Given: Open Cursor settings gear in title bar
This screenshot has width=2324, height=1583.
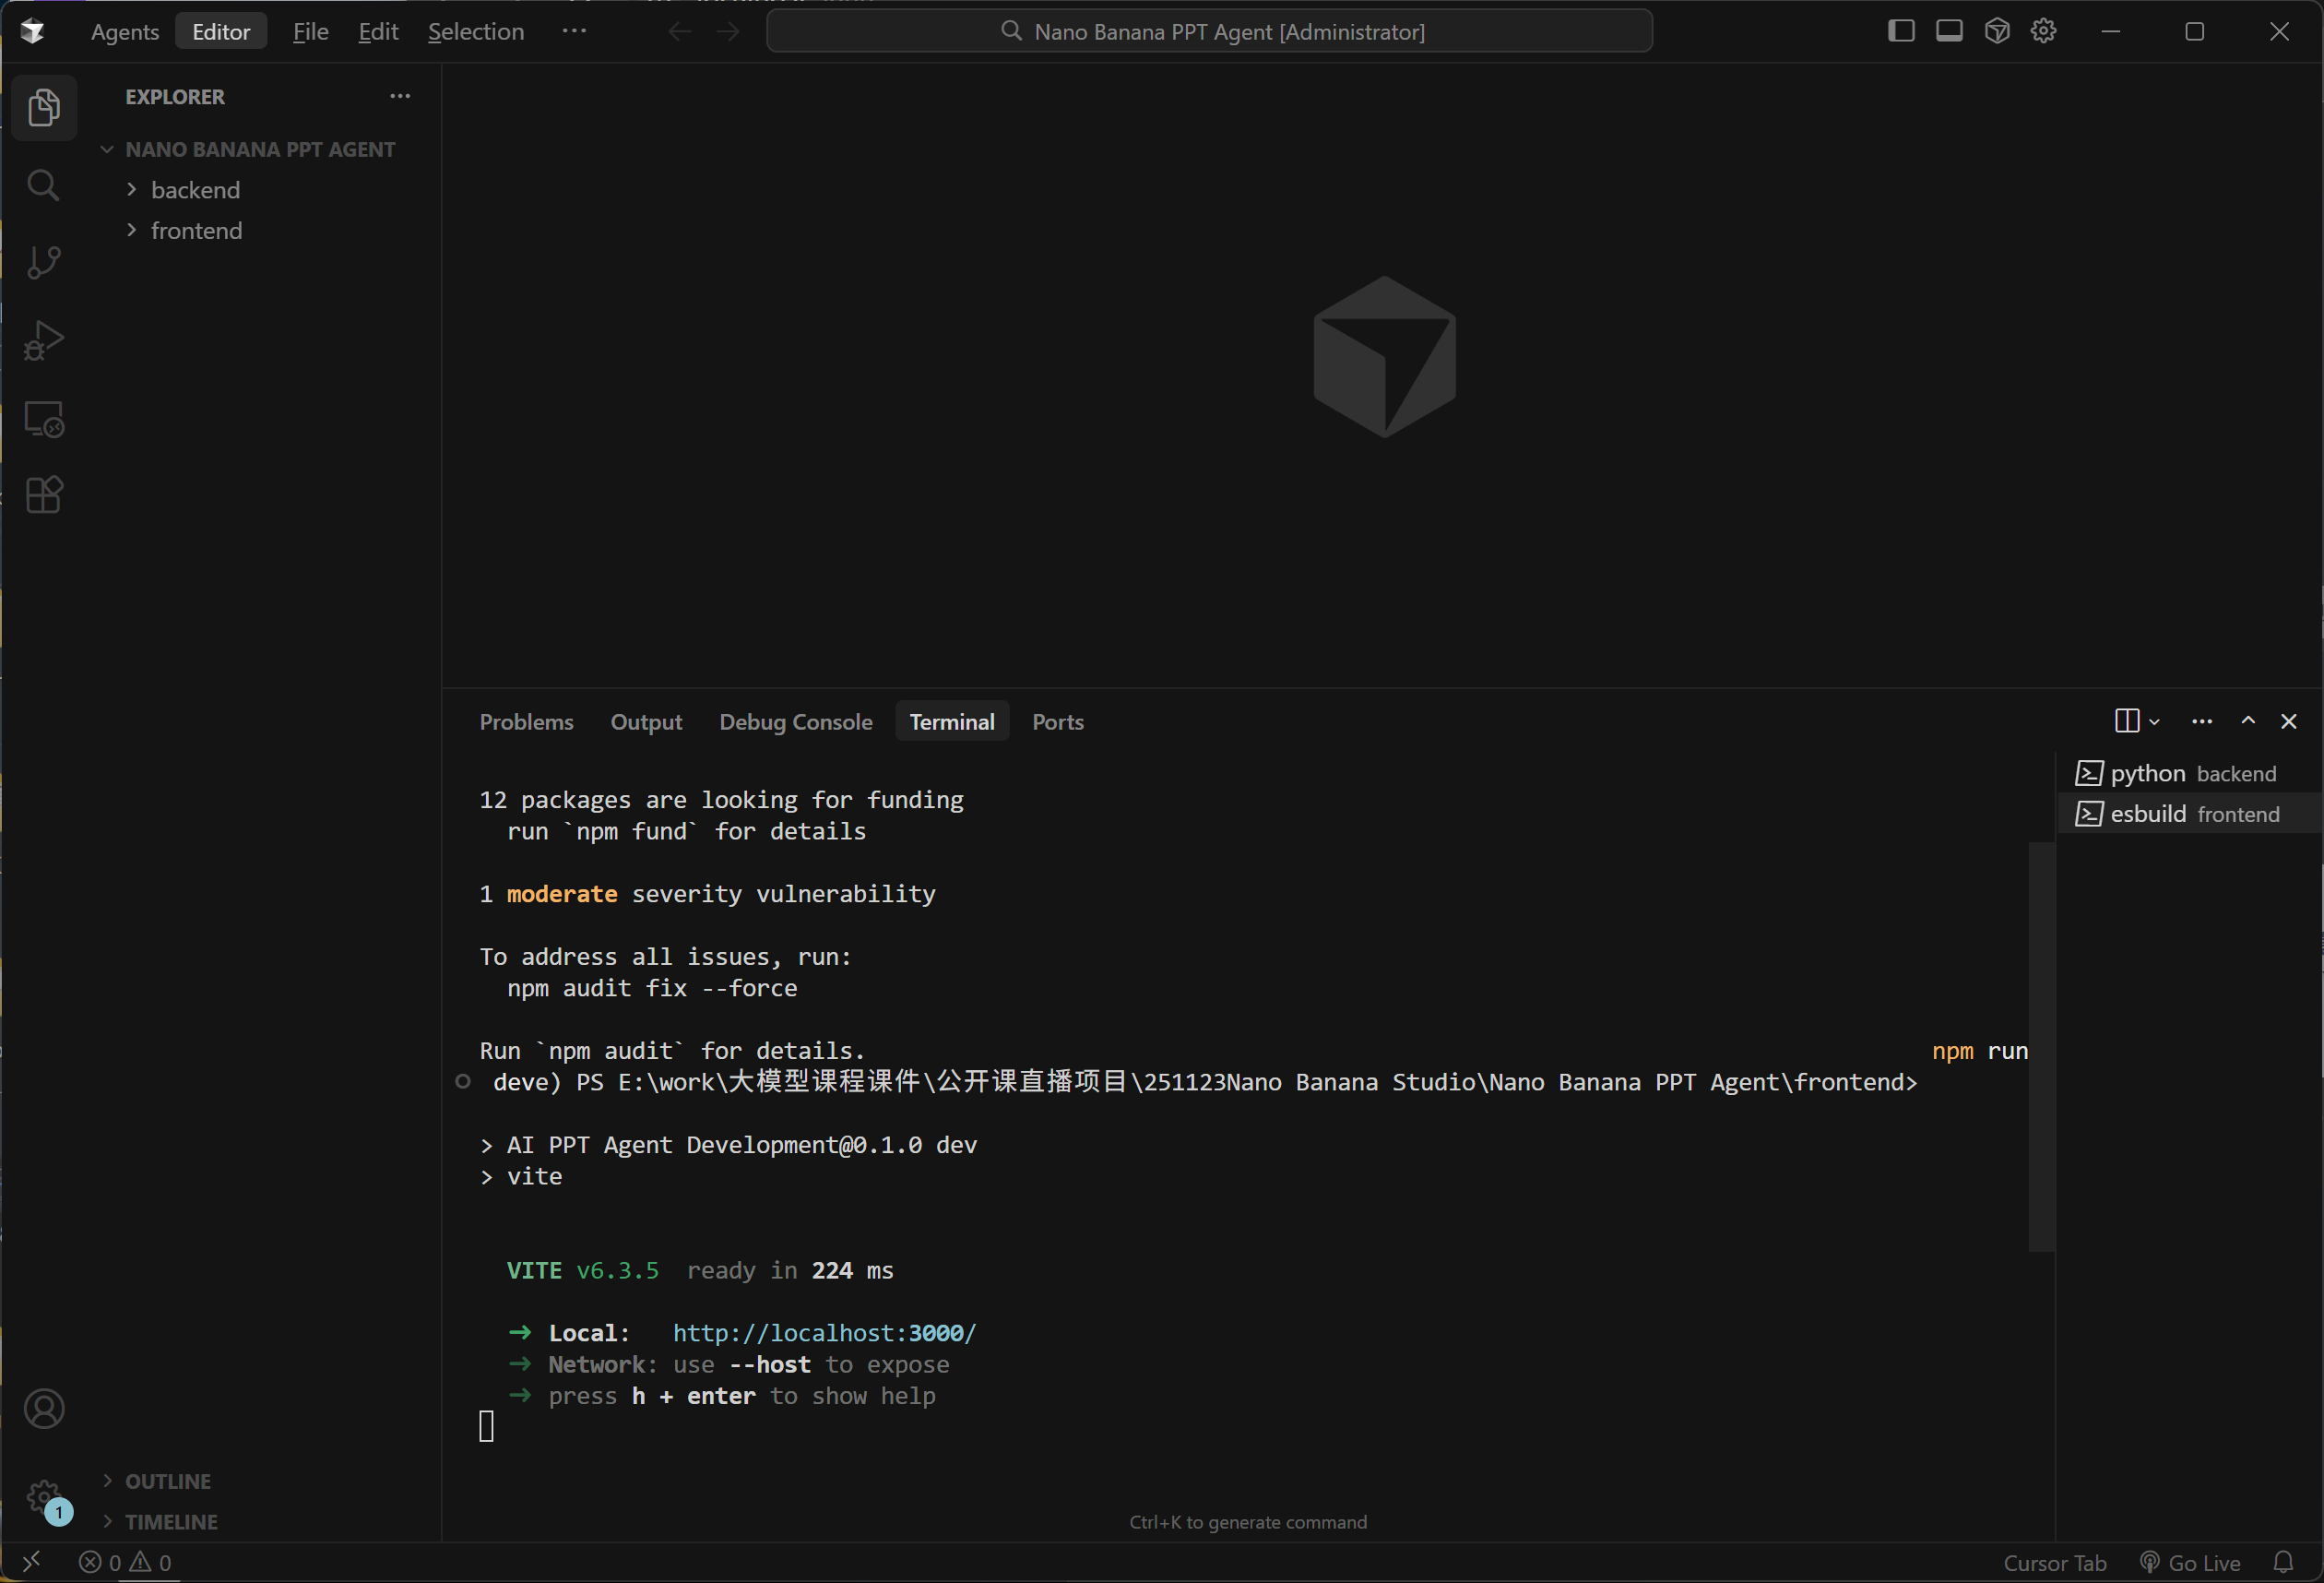Looking at the screenshot, I should coord(2044,31).
